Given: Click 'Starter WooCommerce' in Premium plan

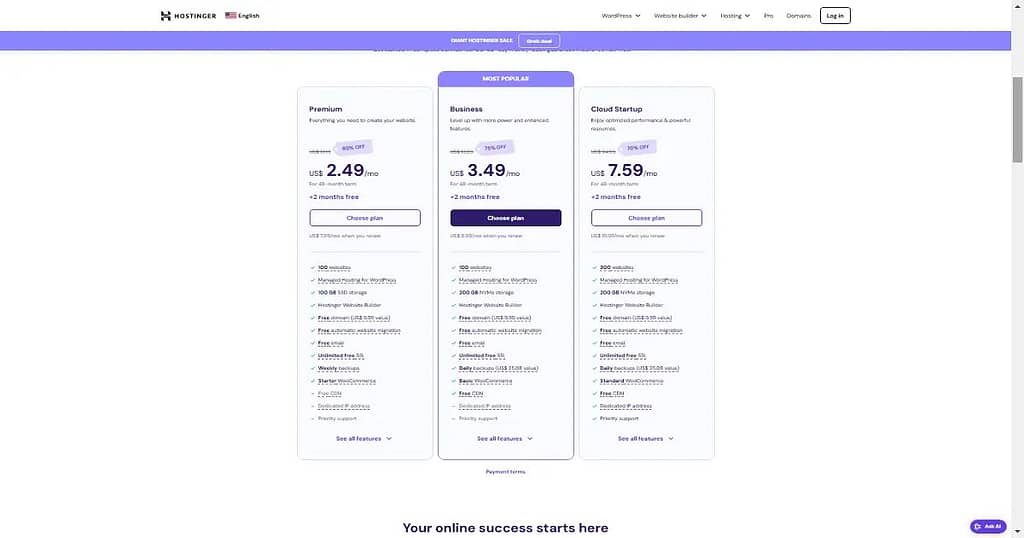Looking at the screenshot, I should [x=347, y=381].
